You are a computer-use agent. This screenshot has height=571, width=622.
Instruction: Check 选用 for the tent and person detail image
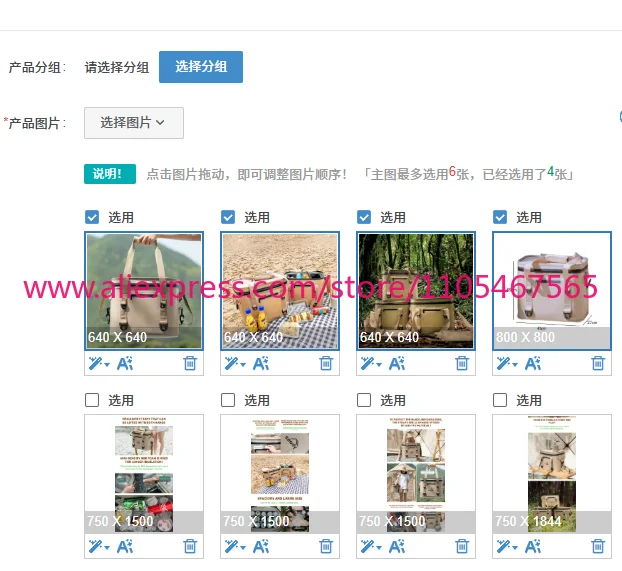pyautogui.click(x=364, y=400)
